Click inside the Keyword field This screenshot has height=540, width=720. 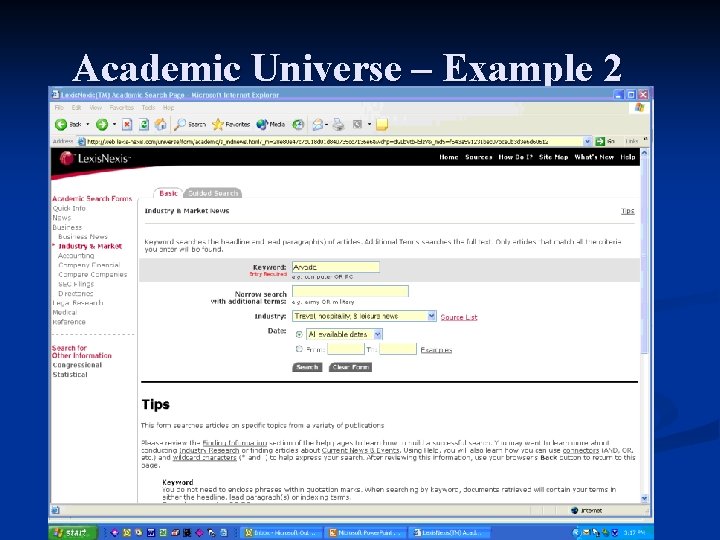[x=336, y=267]
